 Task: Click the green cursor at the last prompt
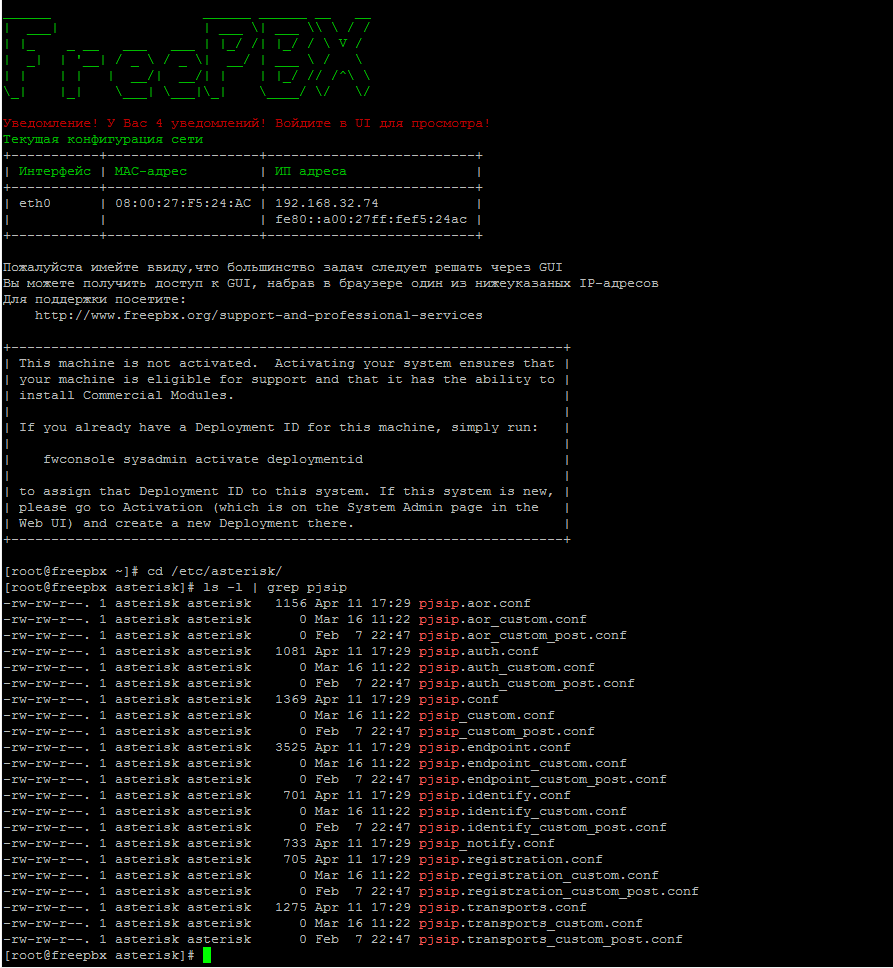click(207, 956)
